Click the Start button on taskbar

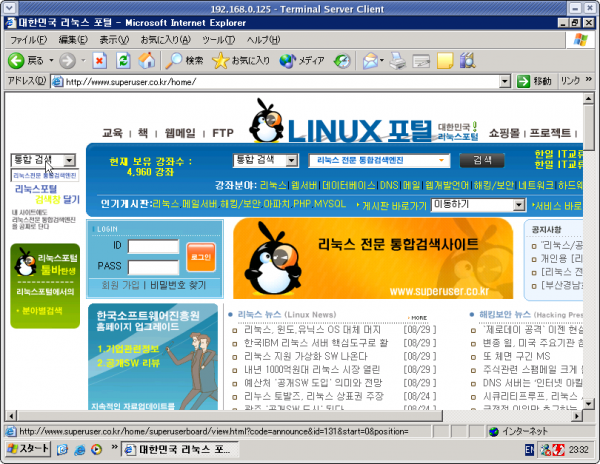coord(28,449)
